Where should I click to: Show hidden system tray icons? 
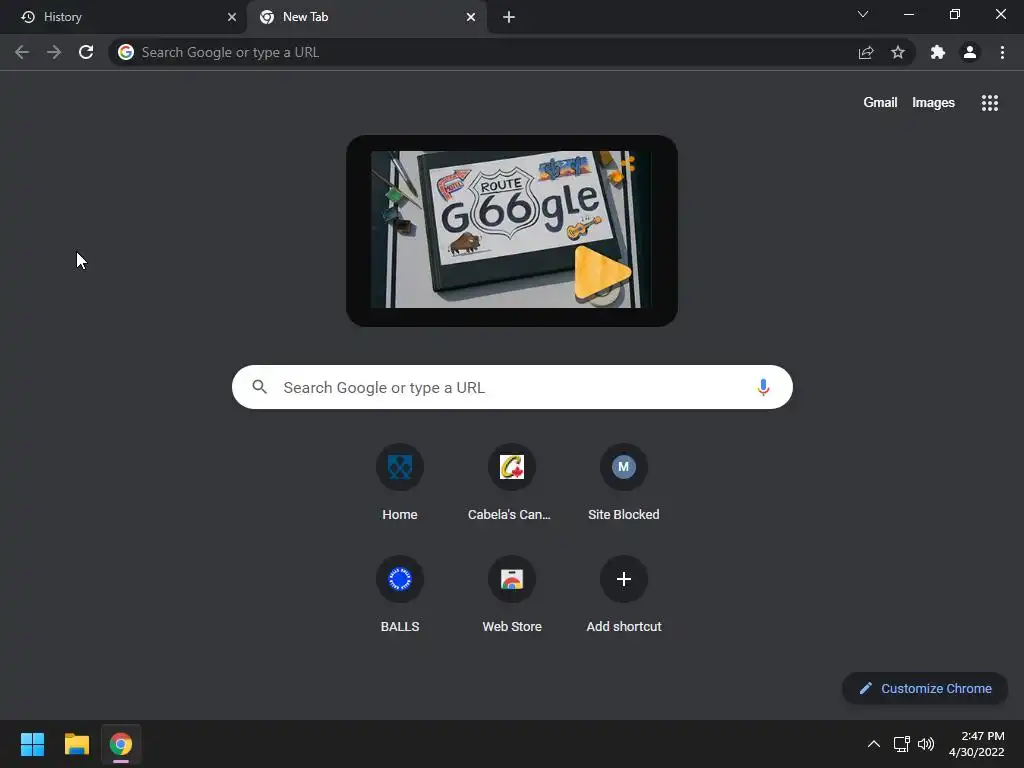pos(874,744)
